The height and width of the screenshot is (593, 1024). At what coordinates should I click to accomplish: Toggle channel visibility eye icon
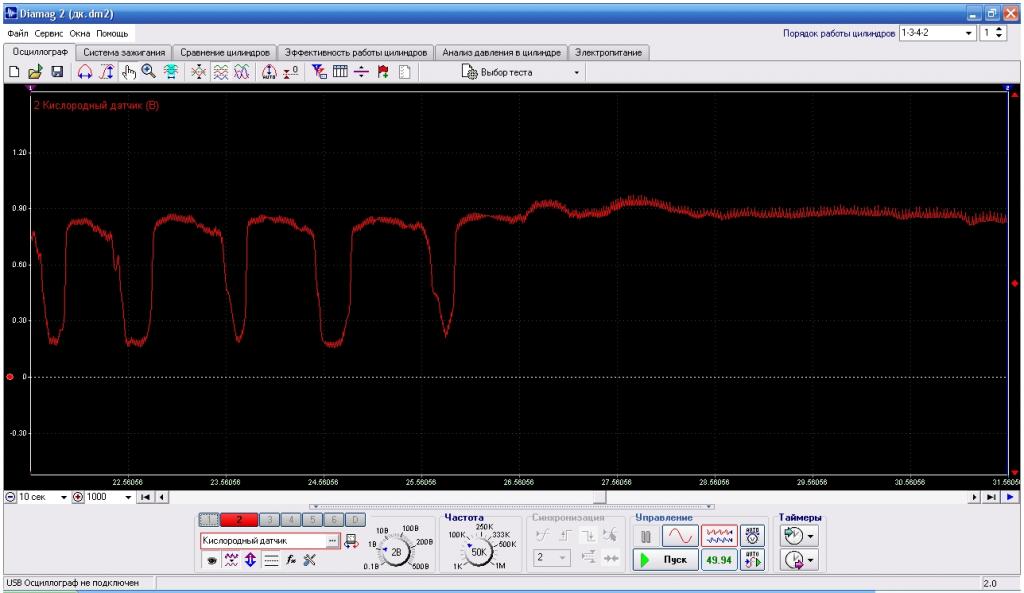pyautogui.click(x=211, y=560)
